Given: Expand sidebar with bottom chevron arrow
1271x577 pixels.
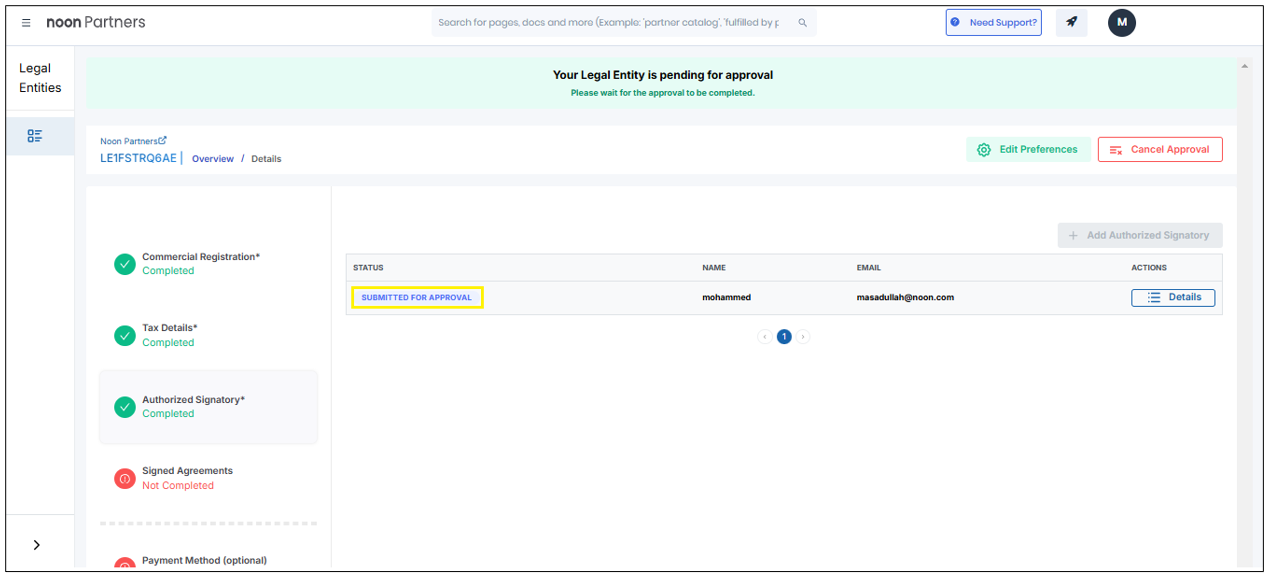Looking at the screenshot, I should [37, 545].
